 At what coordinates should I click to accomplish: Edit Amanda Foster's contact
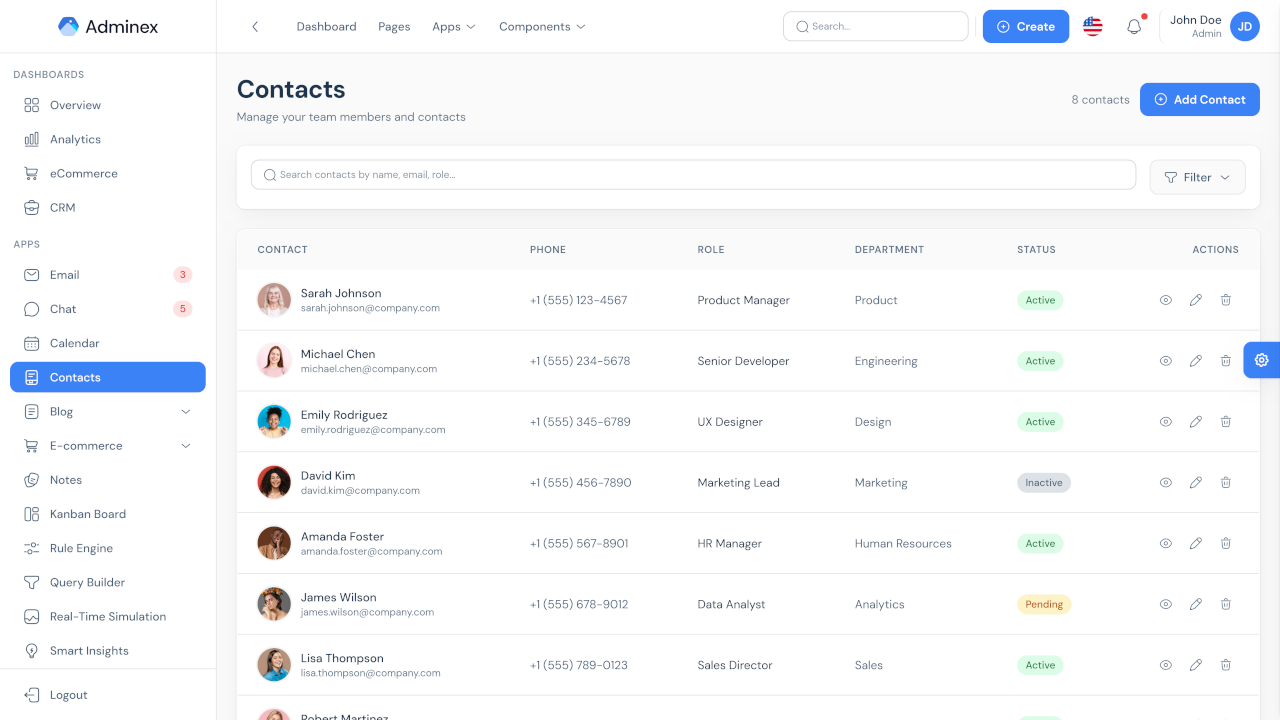click(1196, 544)
